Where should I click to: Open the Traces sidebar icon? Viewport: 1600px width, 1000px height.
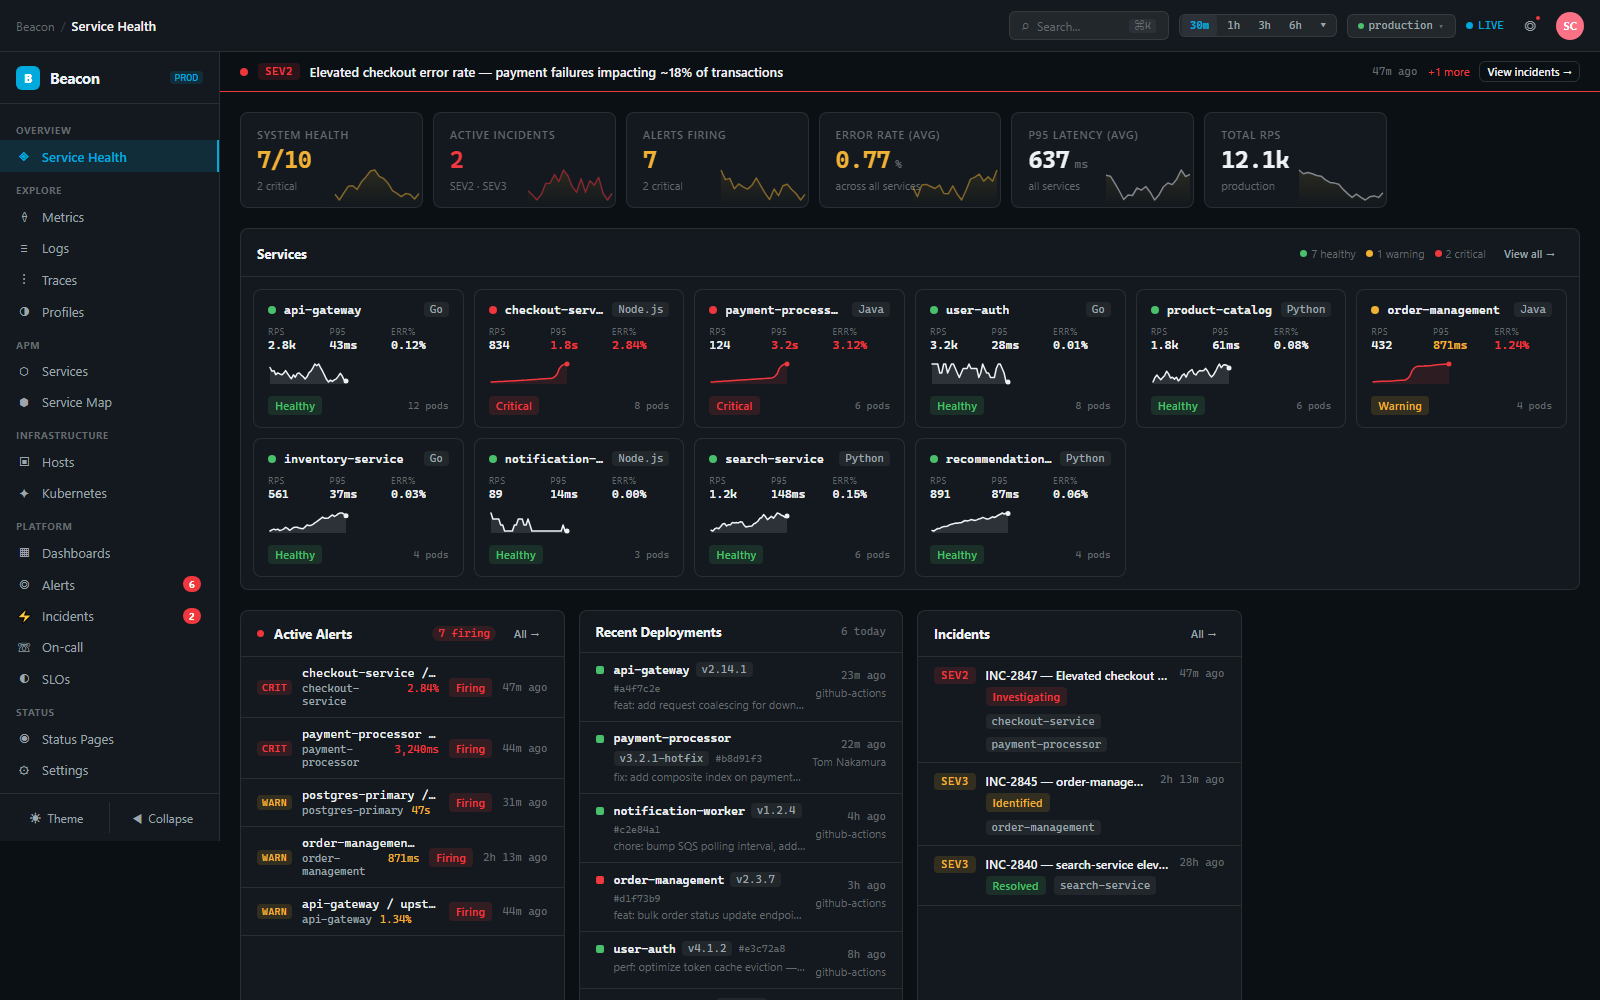24,280
